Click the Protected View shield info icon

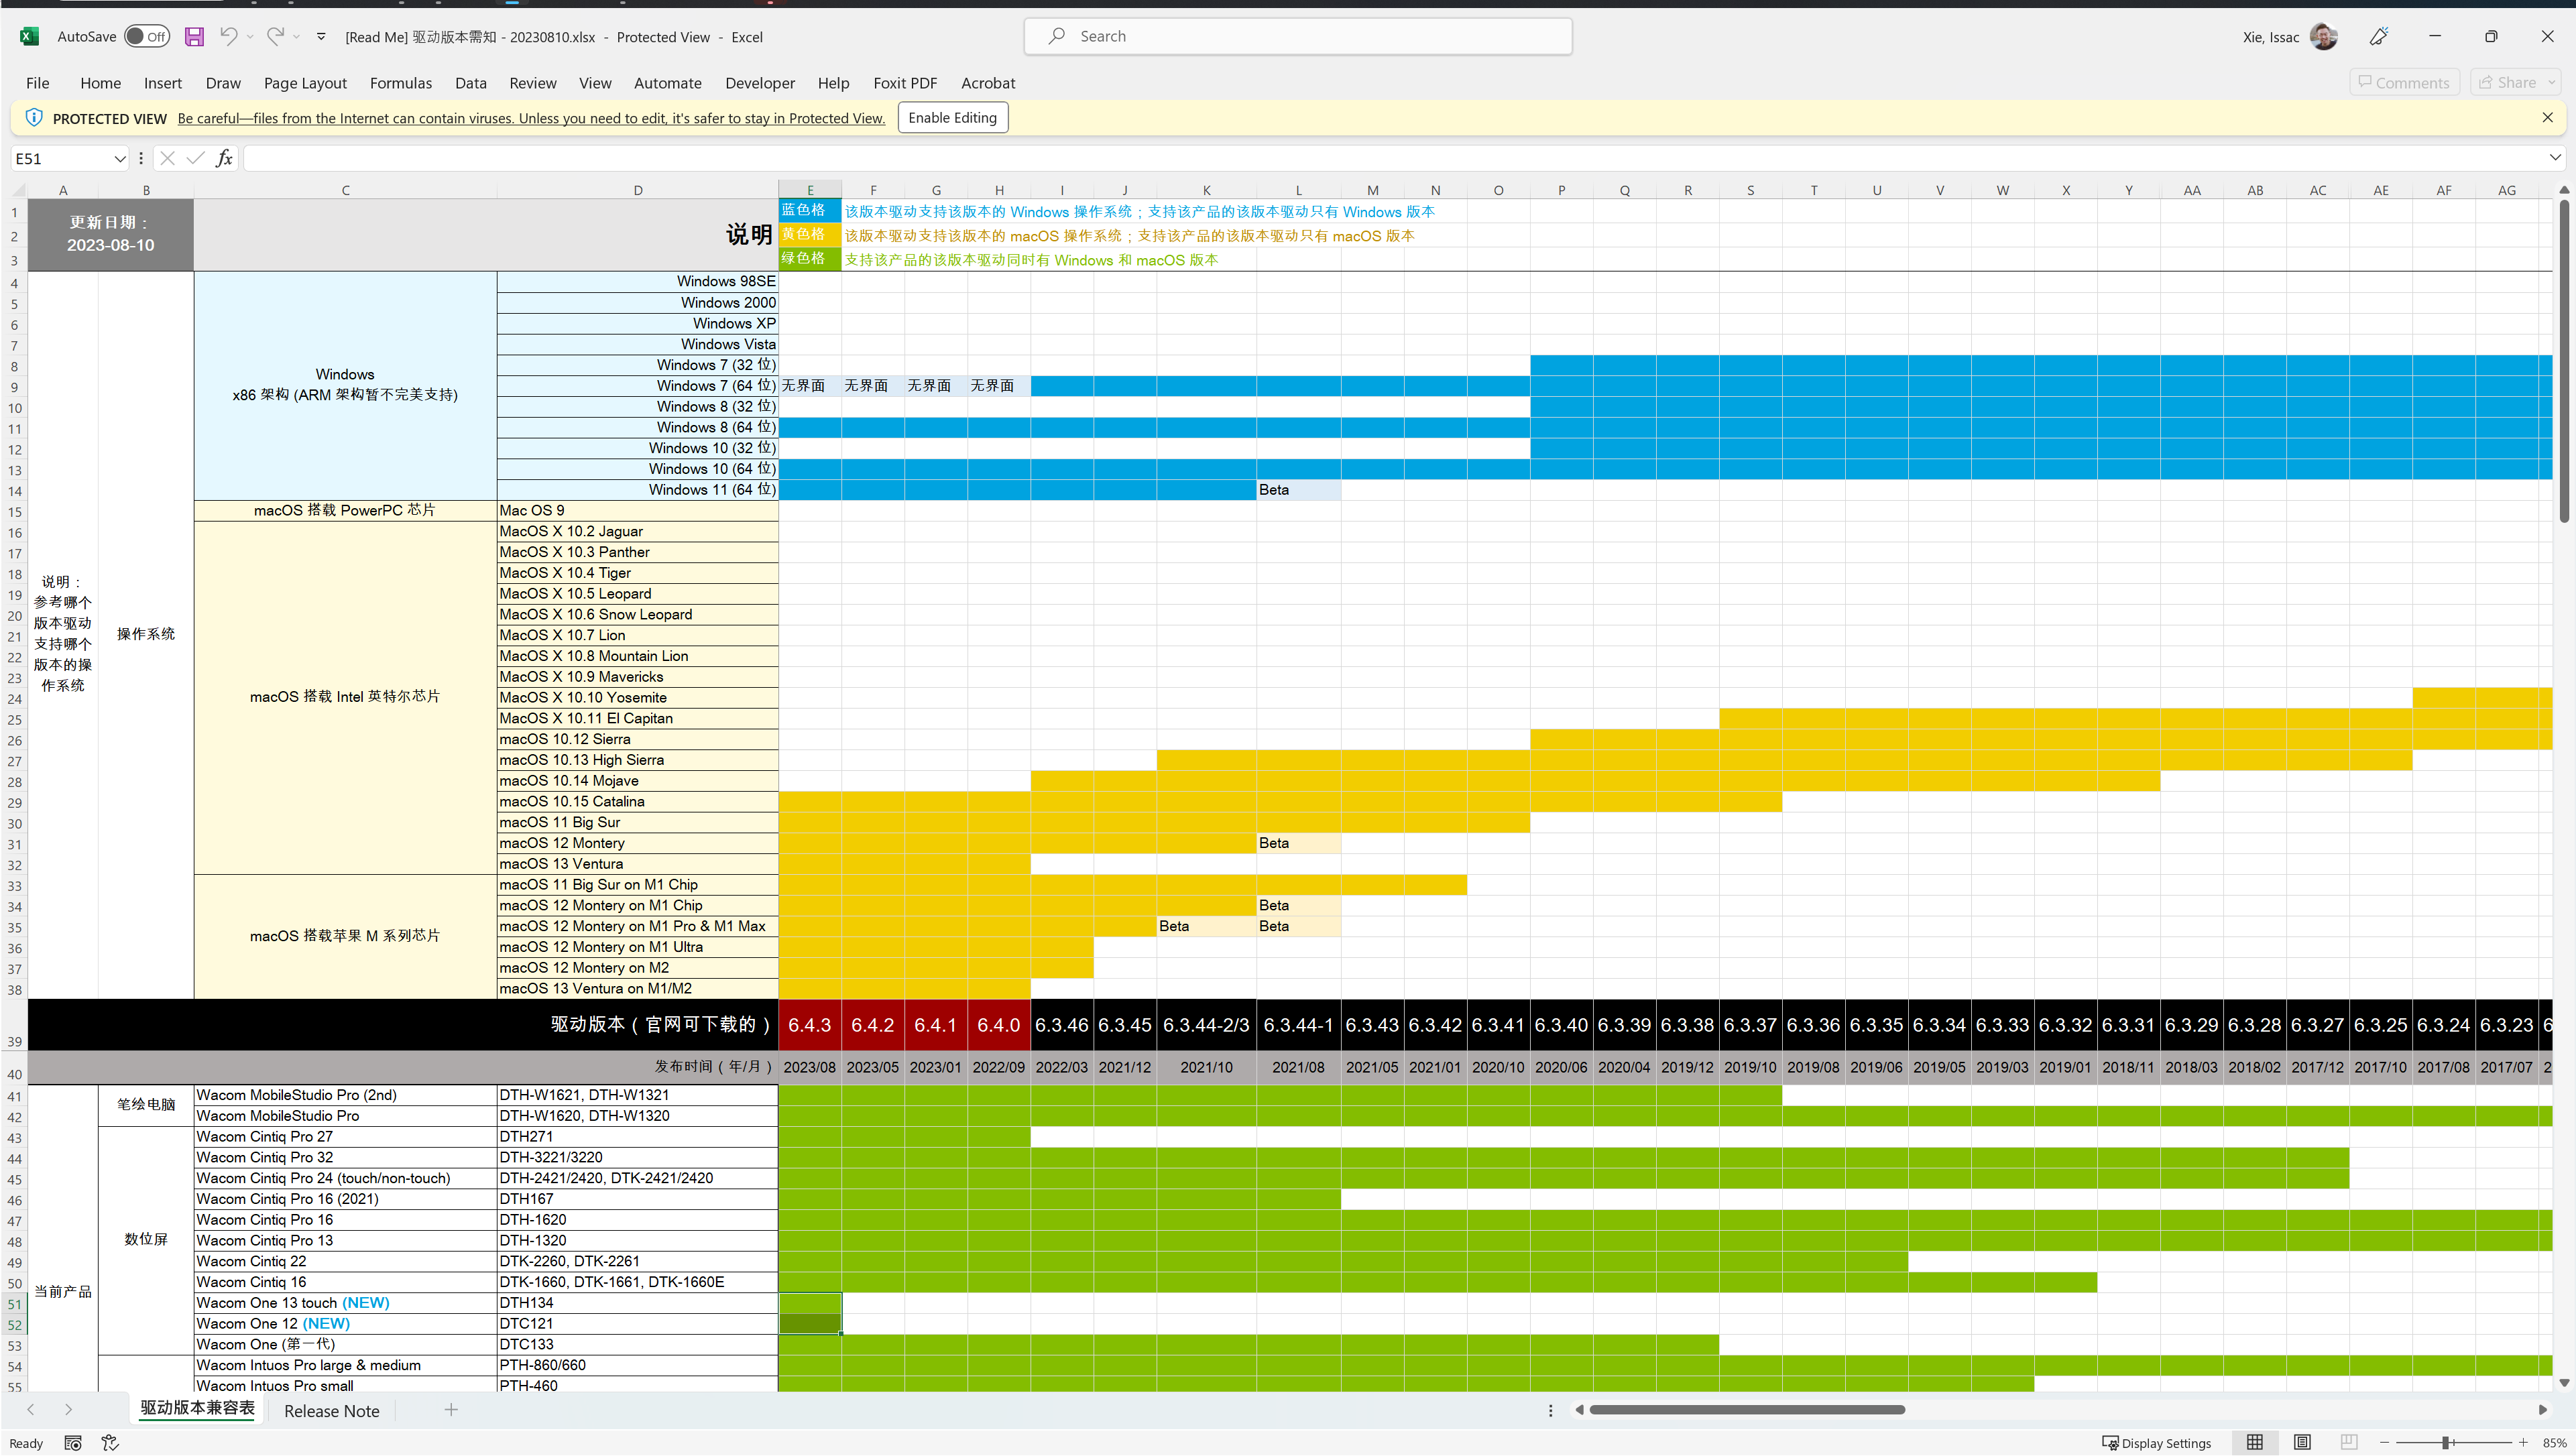click(34, 117)
